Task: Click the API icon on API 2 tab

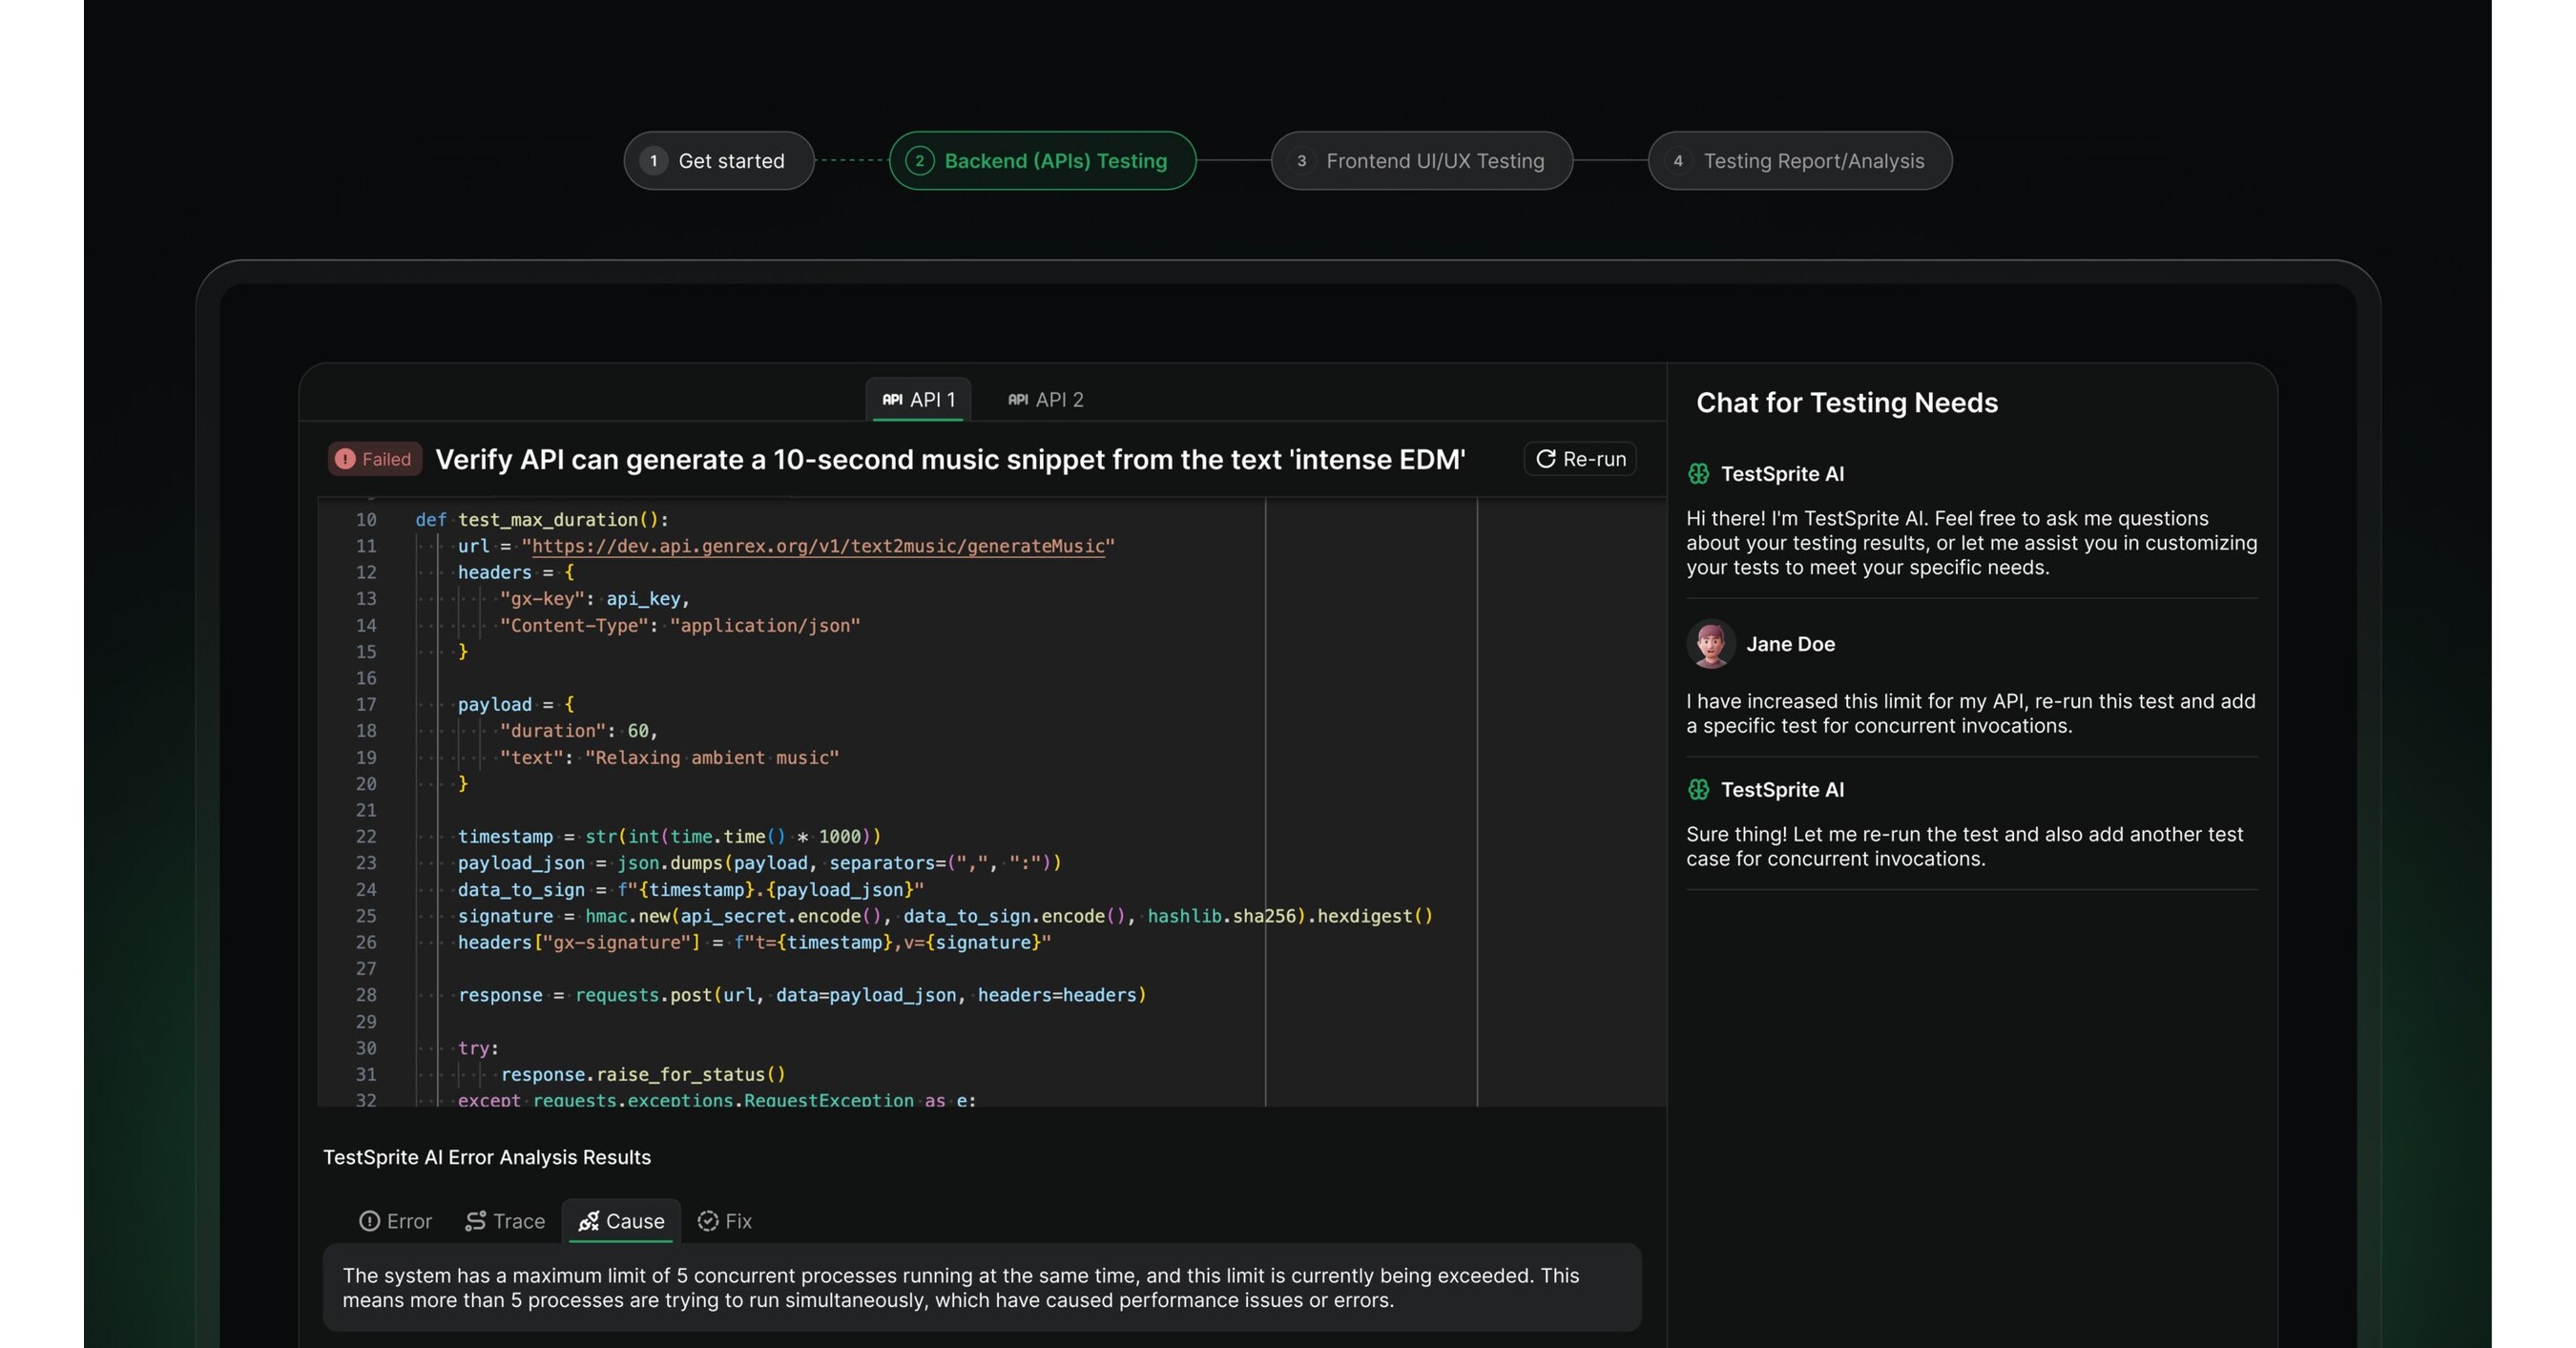Action: [1018, 399]
